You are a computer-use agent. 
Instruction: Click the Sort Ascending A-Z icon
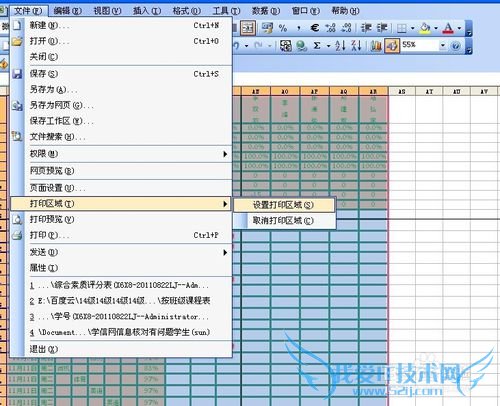[x=340, y=45]
